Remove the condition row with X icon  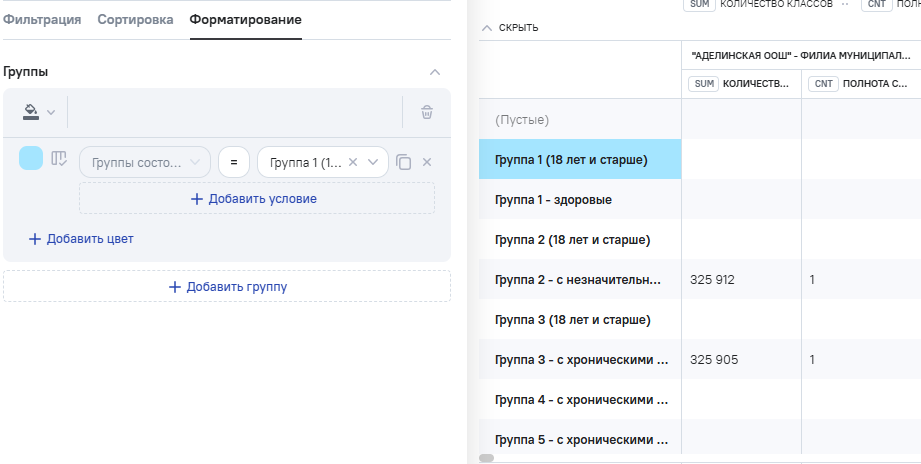(427, 162)
